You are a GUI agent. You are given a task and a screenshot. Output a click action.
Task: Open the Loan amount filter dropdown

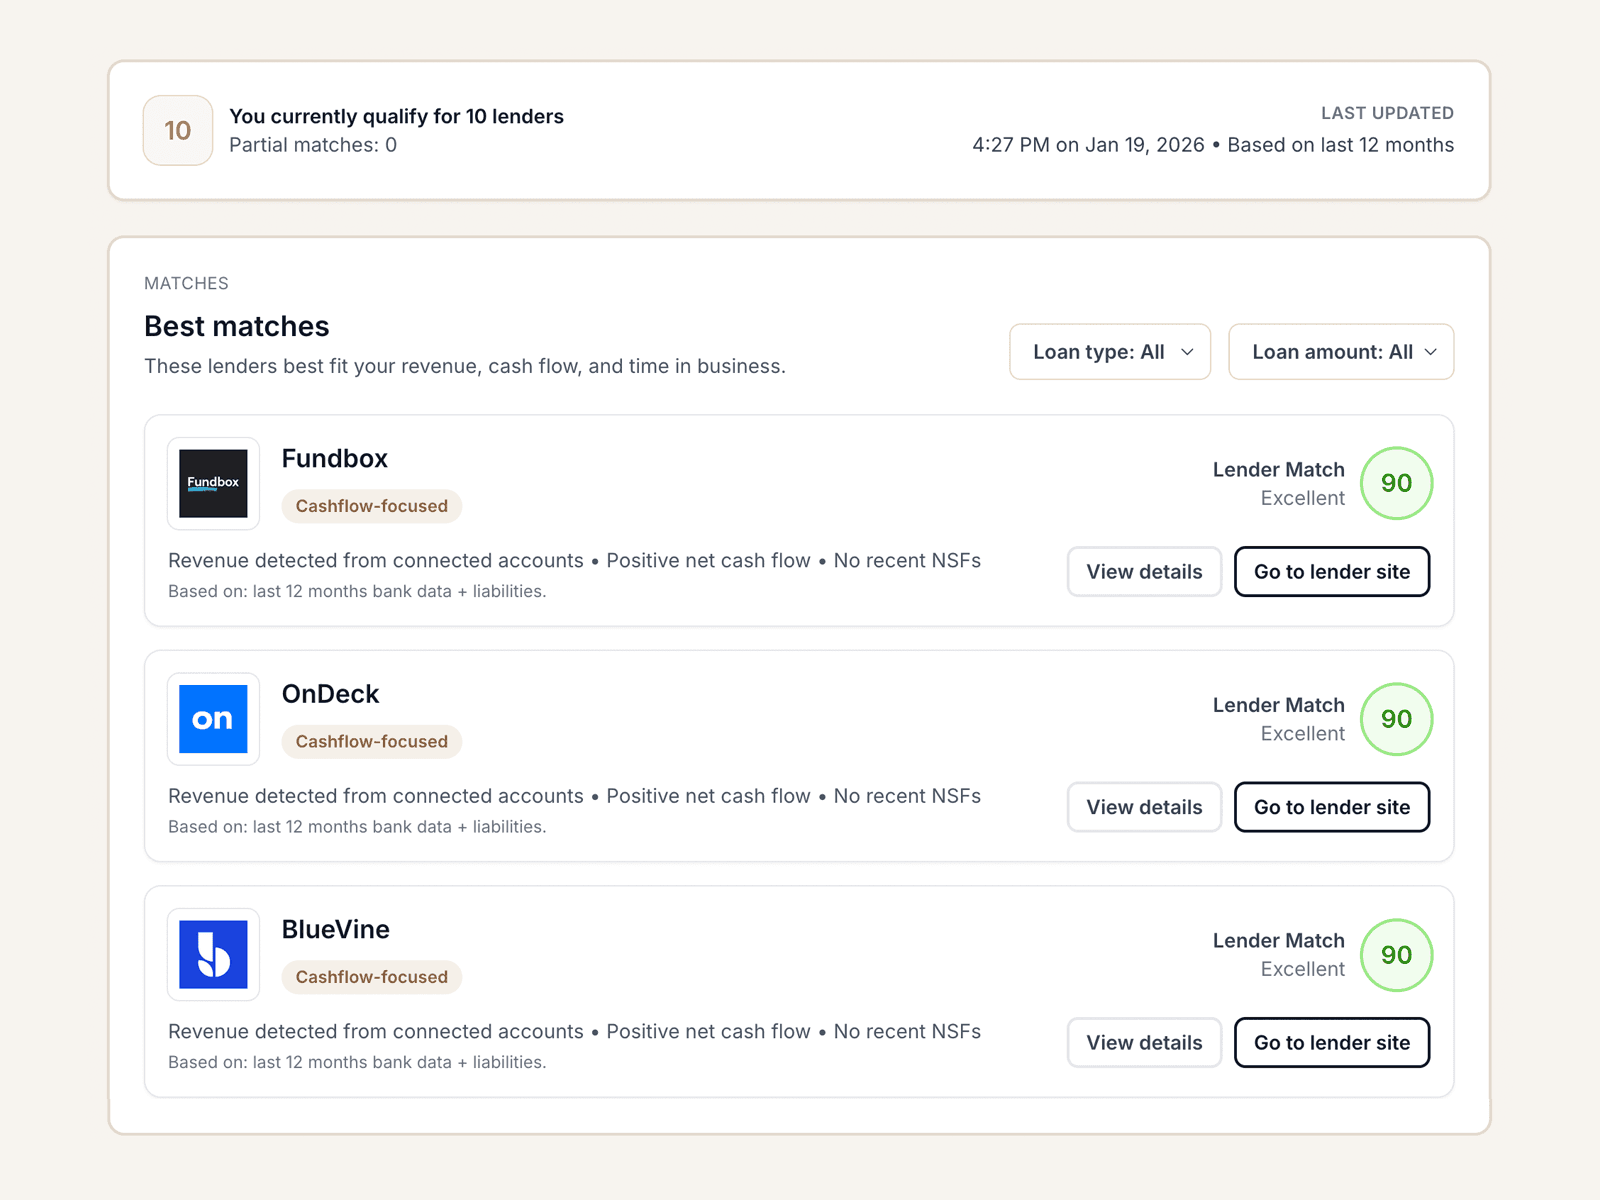1341,352
